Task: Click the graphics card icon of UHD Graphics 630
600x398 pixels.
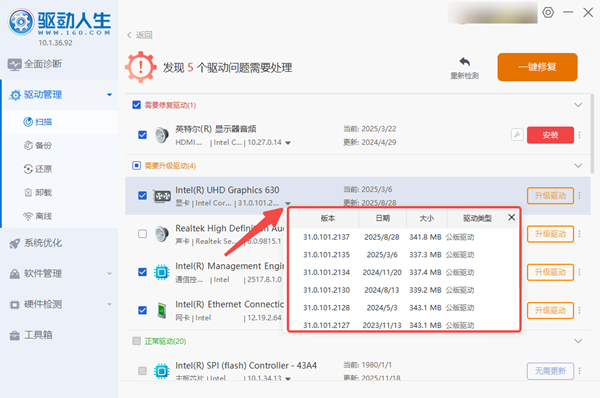Action: pos(162,196)
